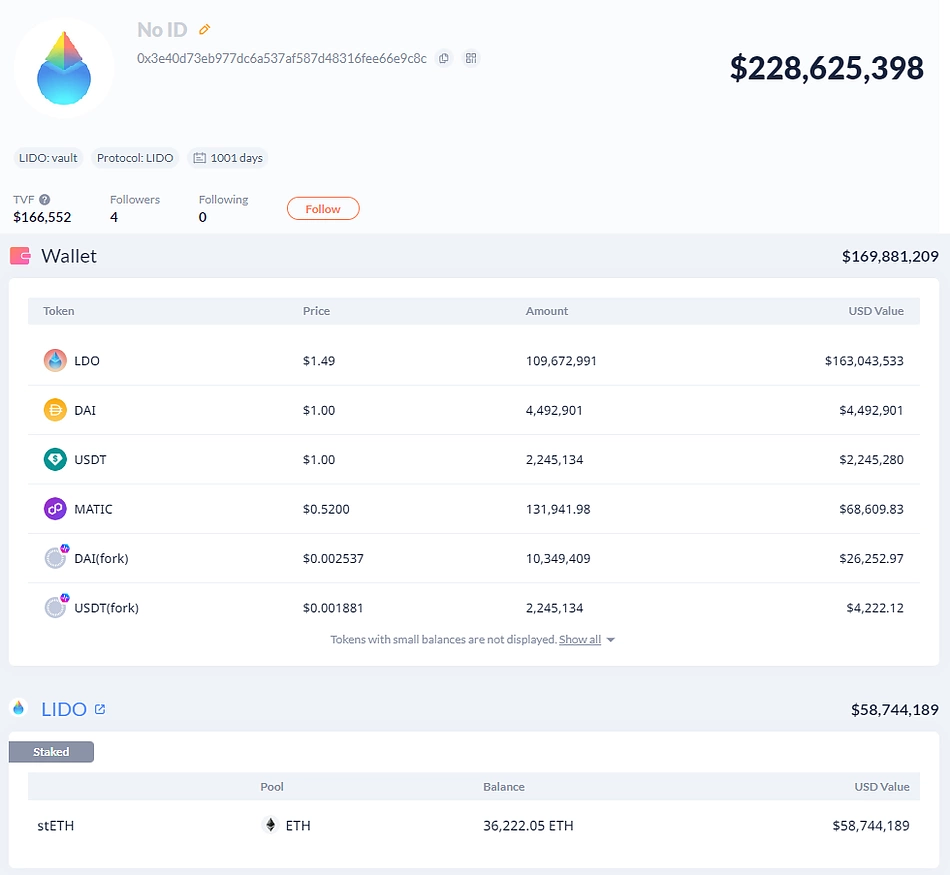Click the USDT(fork) price $0.001881
This screenshot has height=875, width=950.
pyautogui.click(x=333, y=608)
